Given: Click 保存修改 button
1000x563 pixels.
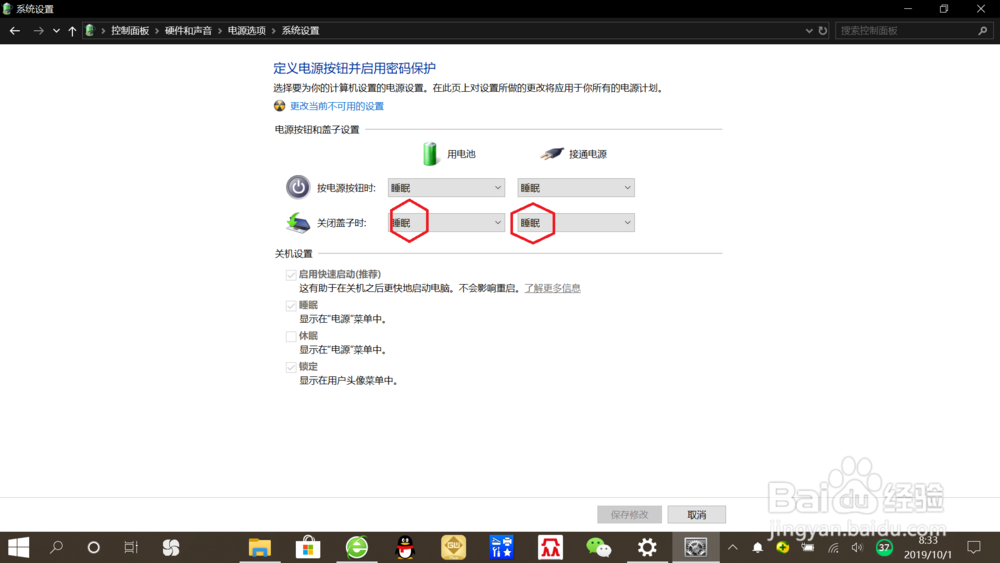Looking at the screenshot, I should click(629, 515).
